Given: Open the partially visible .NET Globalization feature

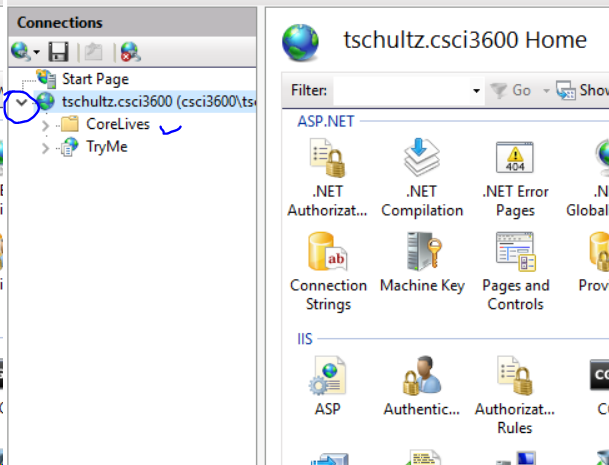Looking at the screenshot, I should click(588, 176).
